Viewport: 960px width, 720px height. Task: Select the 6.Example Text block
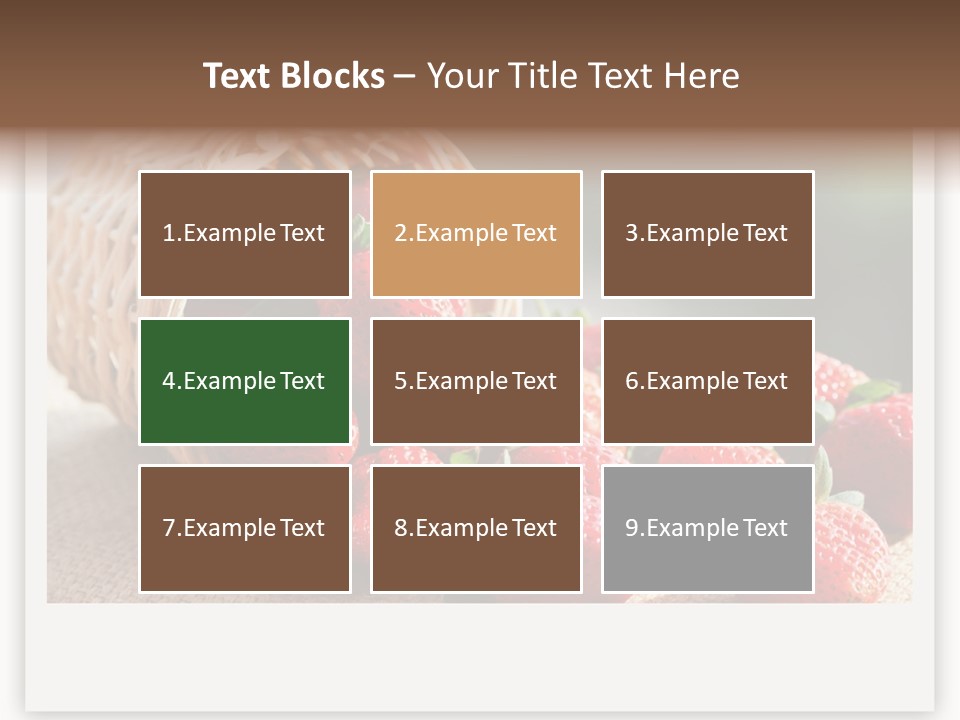click(x=707, y=381)
